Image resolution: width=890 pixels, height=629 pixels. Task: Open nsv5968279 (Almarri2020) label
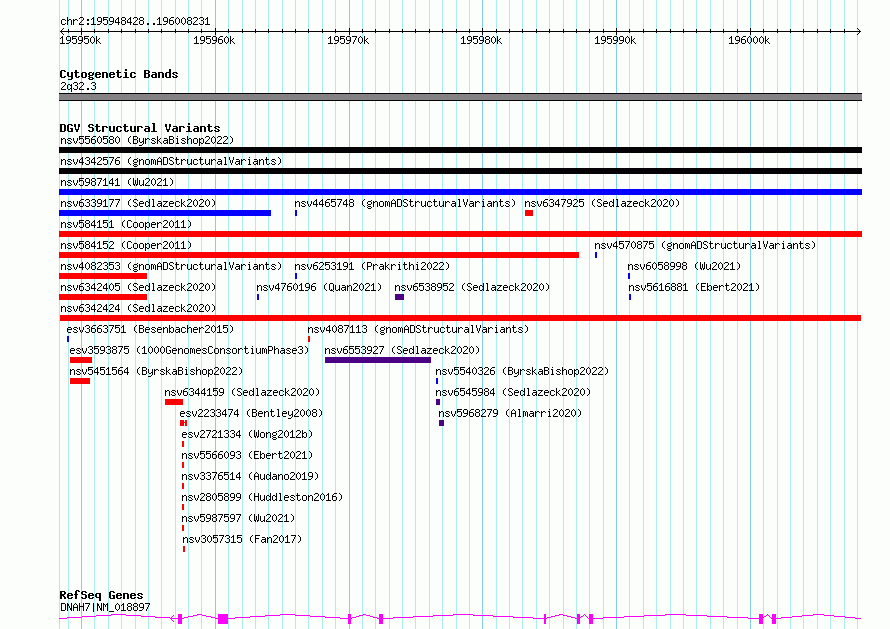click(510, 413)
